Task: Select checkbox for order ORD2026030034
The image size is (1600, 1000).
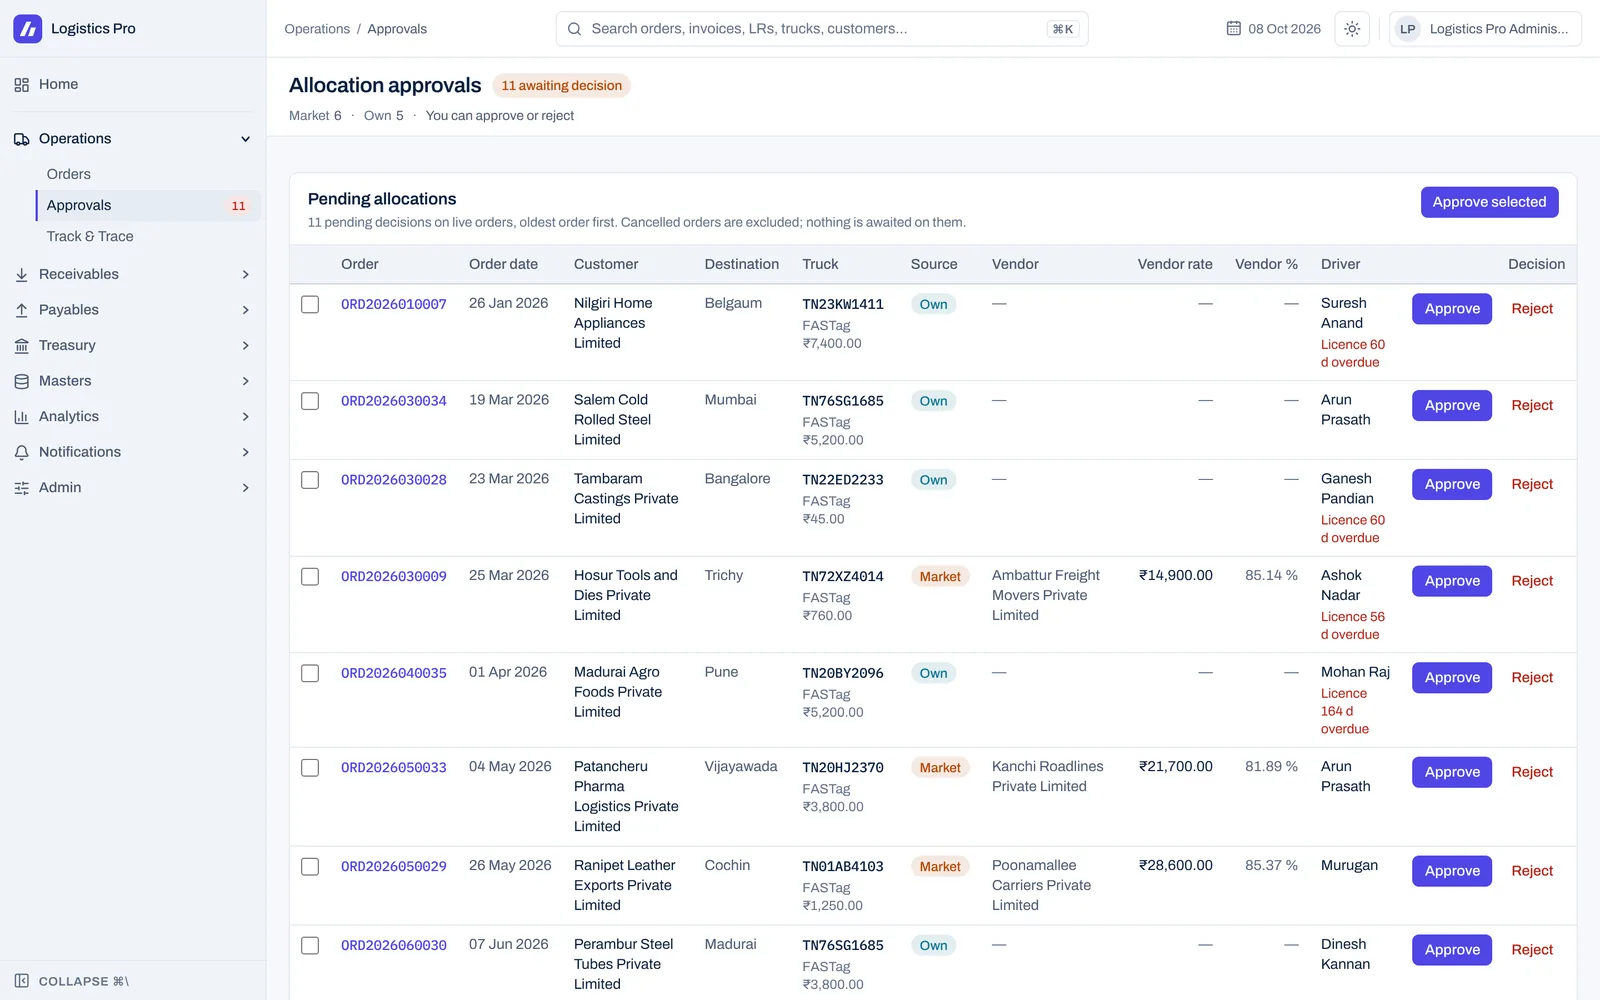Action: (310, 401)
